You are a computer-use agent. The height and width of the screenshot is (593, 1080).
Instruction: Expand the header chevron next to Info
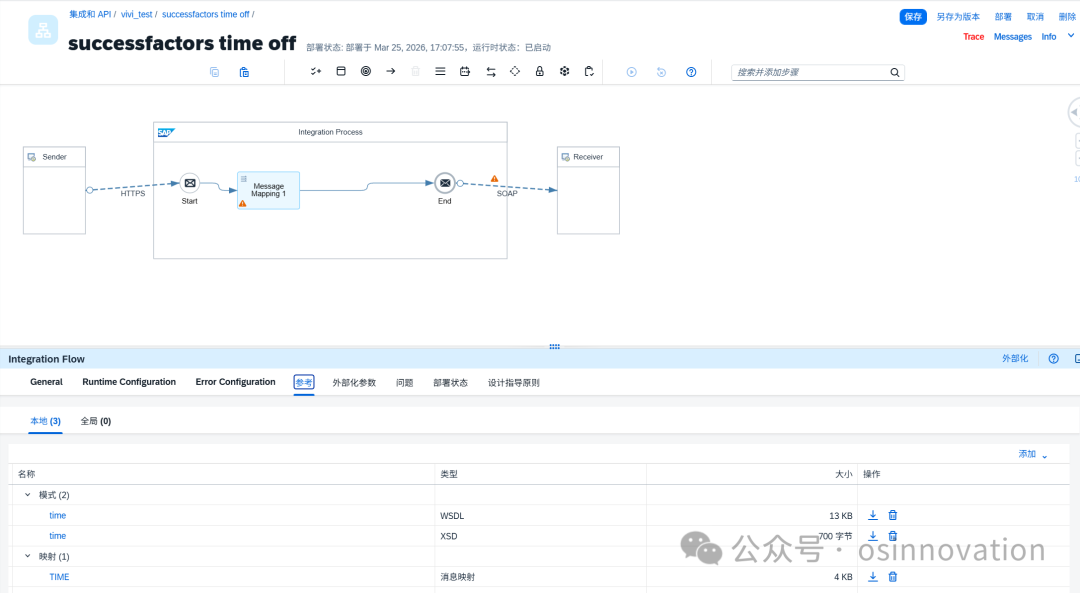[x=1070, y=36]
